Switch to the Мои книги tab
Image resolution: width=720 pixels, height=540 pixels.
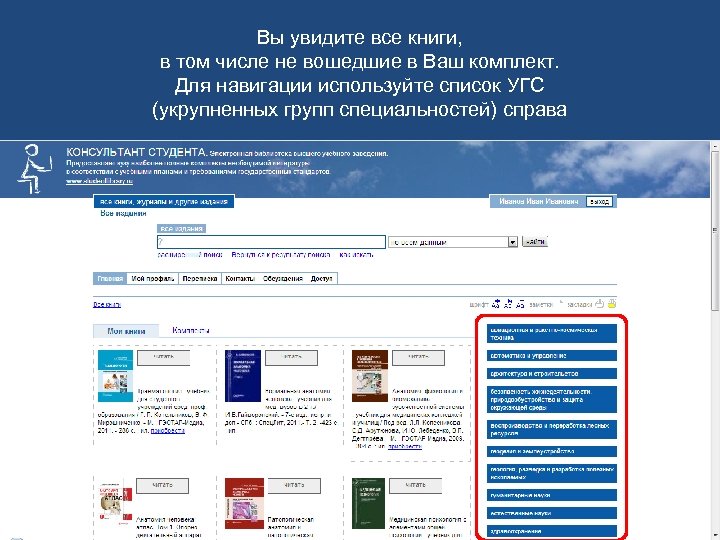coord(126,331)
